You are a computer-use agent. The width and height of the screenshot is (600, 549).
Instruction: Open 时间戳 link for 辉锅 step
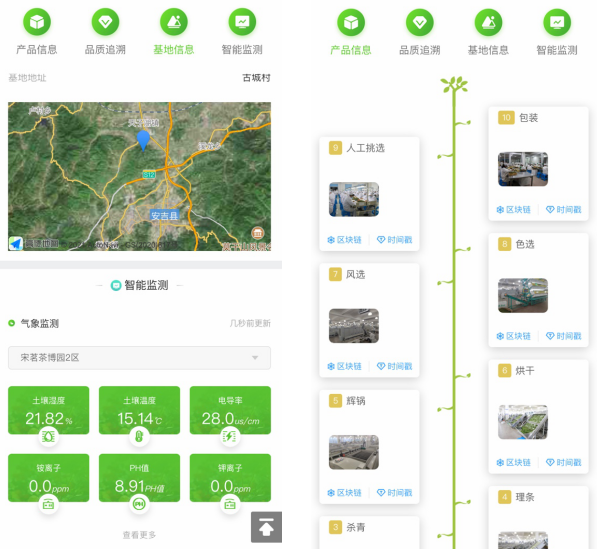[395, 493]
